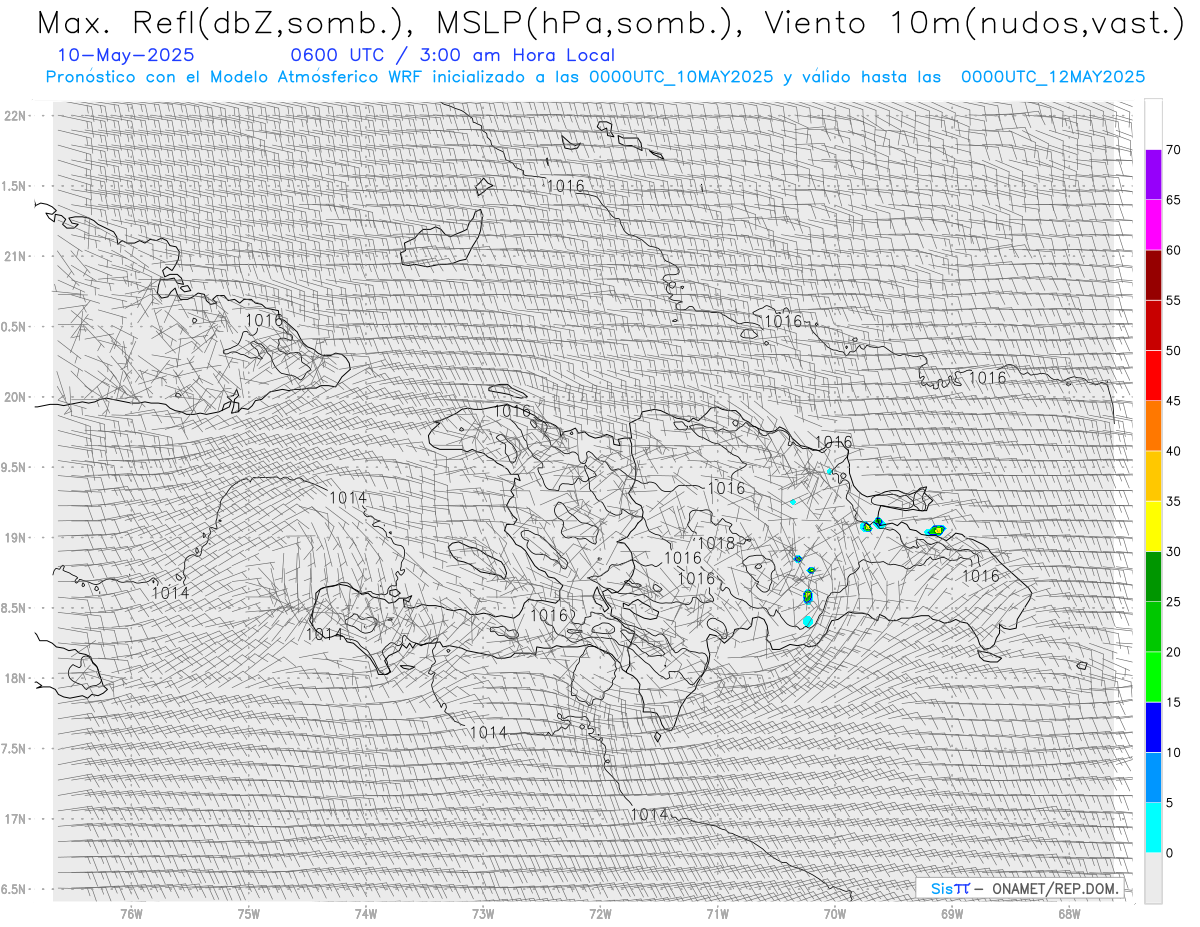Click the colorbar value '25'
This screenshot has width=1200, height=927.
(x=1173, y=602)
